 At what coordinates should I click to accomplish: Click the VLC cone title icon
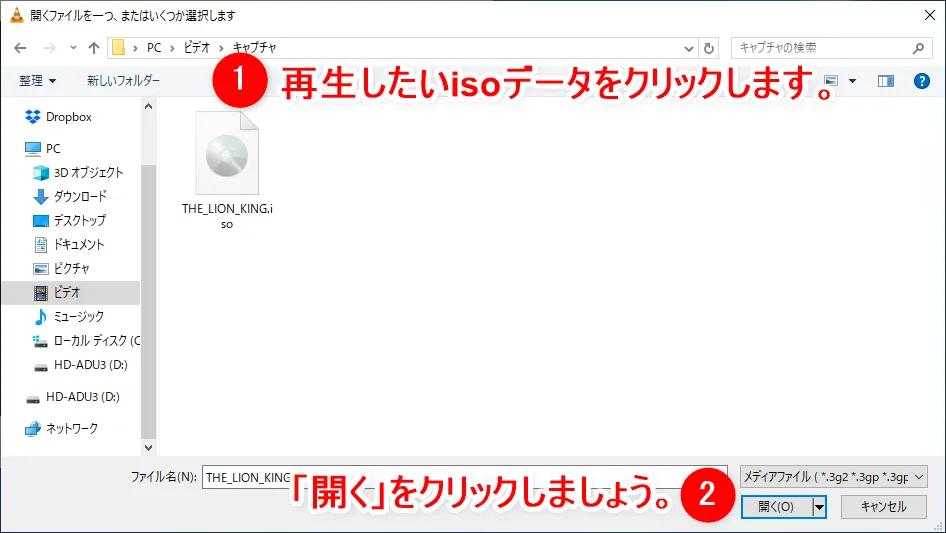click(17, 15)
